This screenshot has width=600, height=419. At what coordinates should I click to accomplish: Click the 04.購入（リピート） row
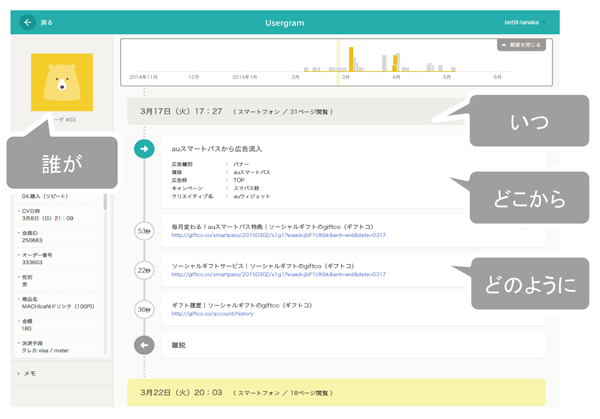[x=45, y=196]
